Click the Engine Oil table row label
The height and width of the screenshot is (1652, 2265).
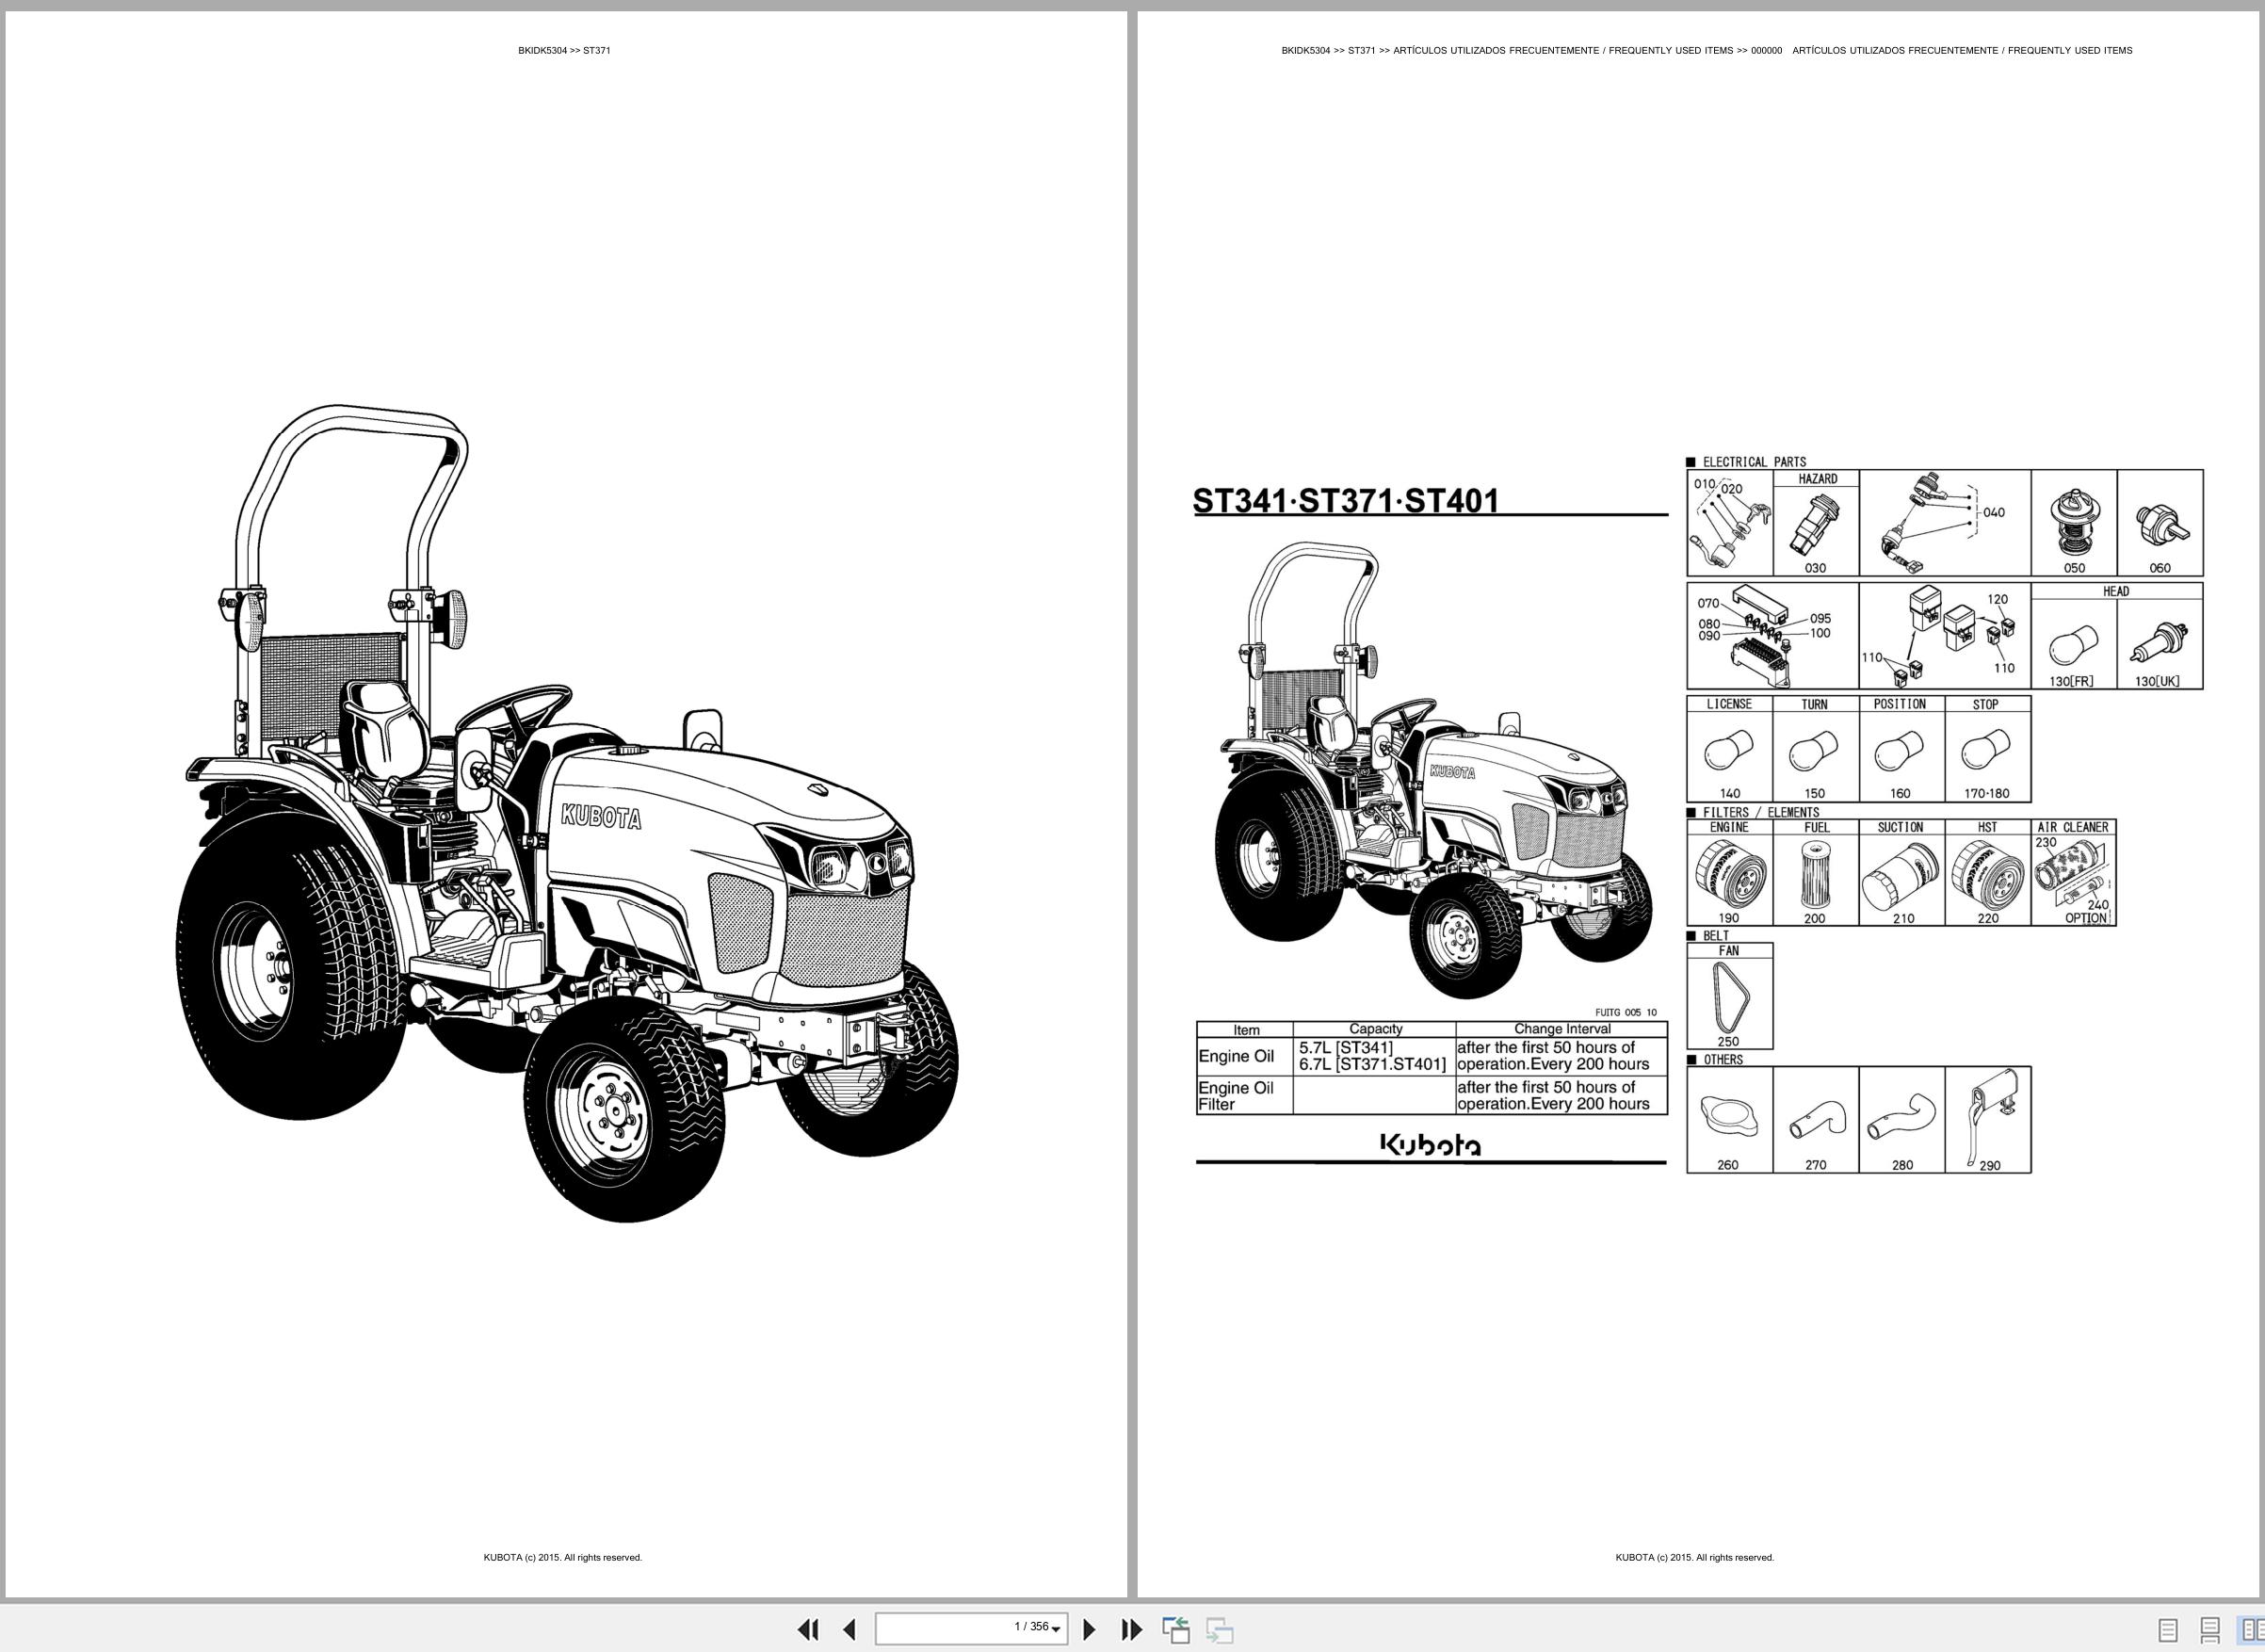(x=1236, y=1056)
